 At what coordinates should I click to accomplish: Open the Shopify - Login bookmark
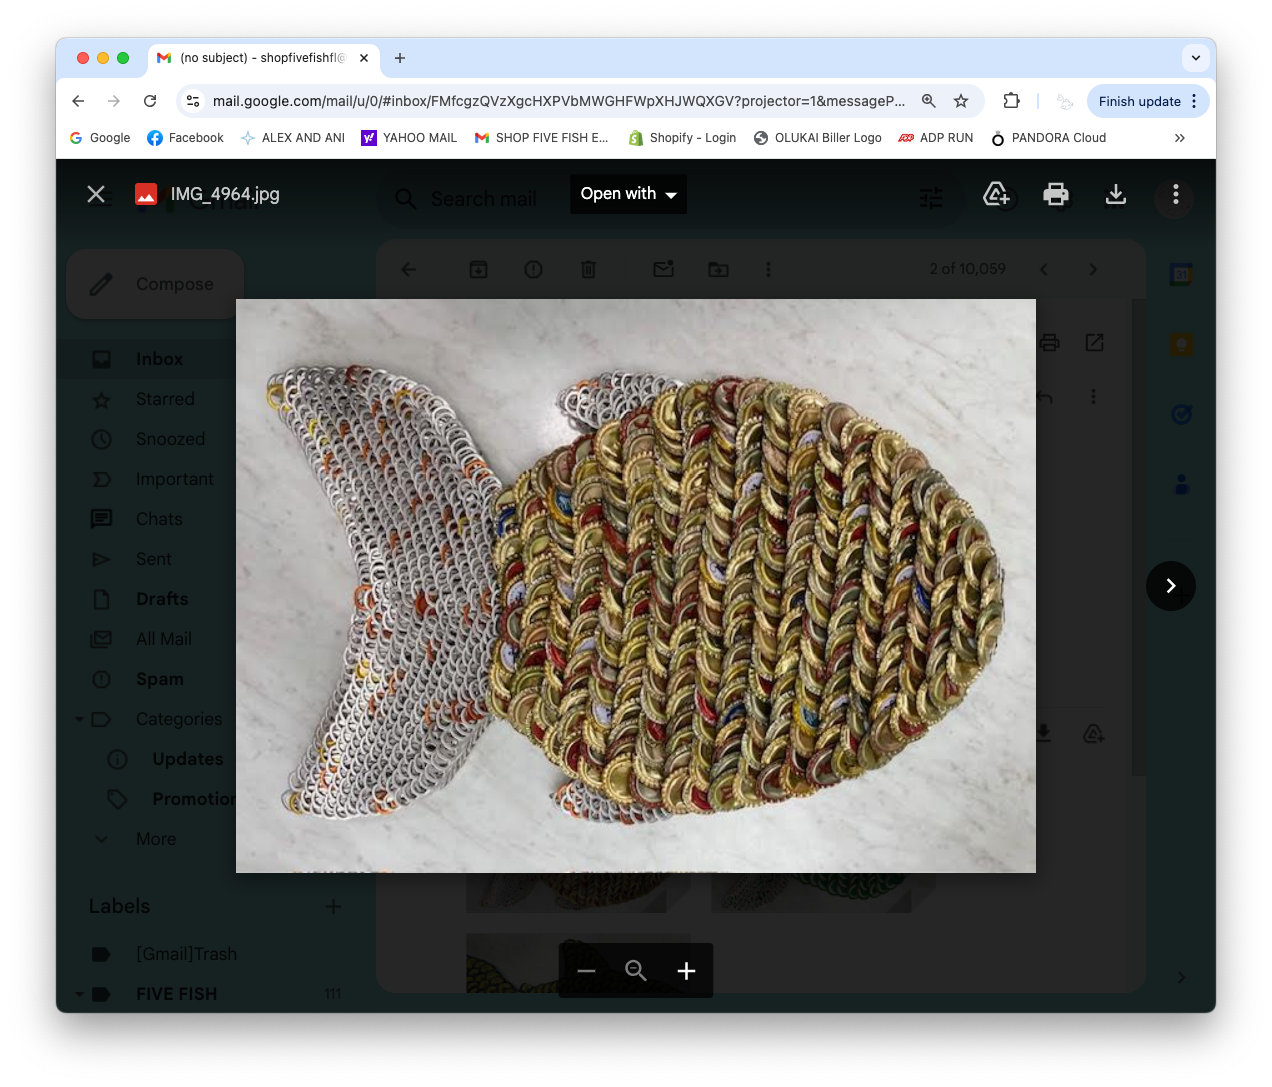[x=683, y=138]
